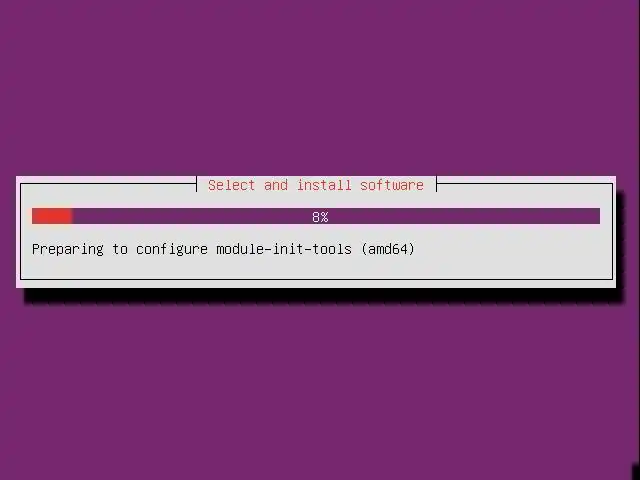Image resolution: width=640 pixels, height=480 pixels.
Task: Click the word and in the dialog title
Action: tap(276, 185)
